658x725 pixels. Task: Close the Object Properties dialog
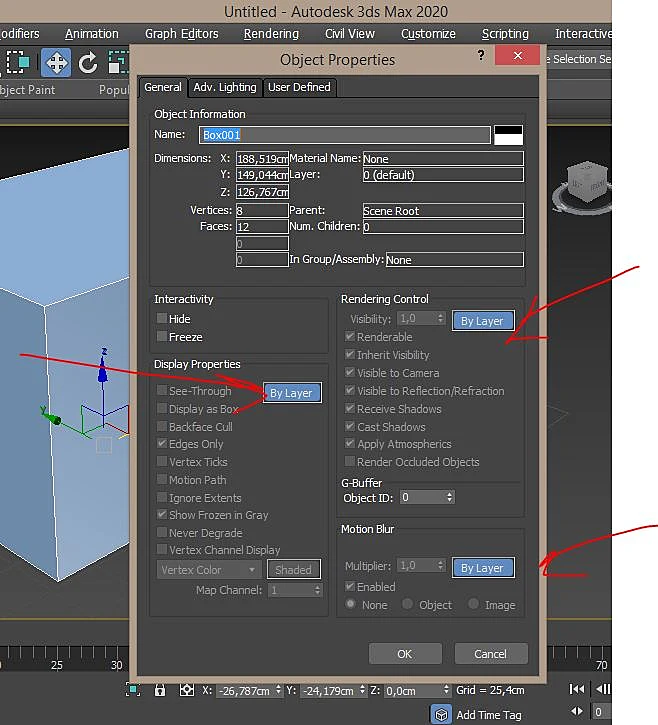pyautogui.click(x=517, y=55)
